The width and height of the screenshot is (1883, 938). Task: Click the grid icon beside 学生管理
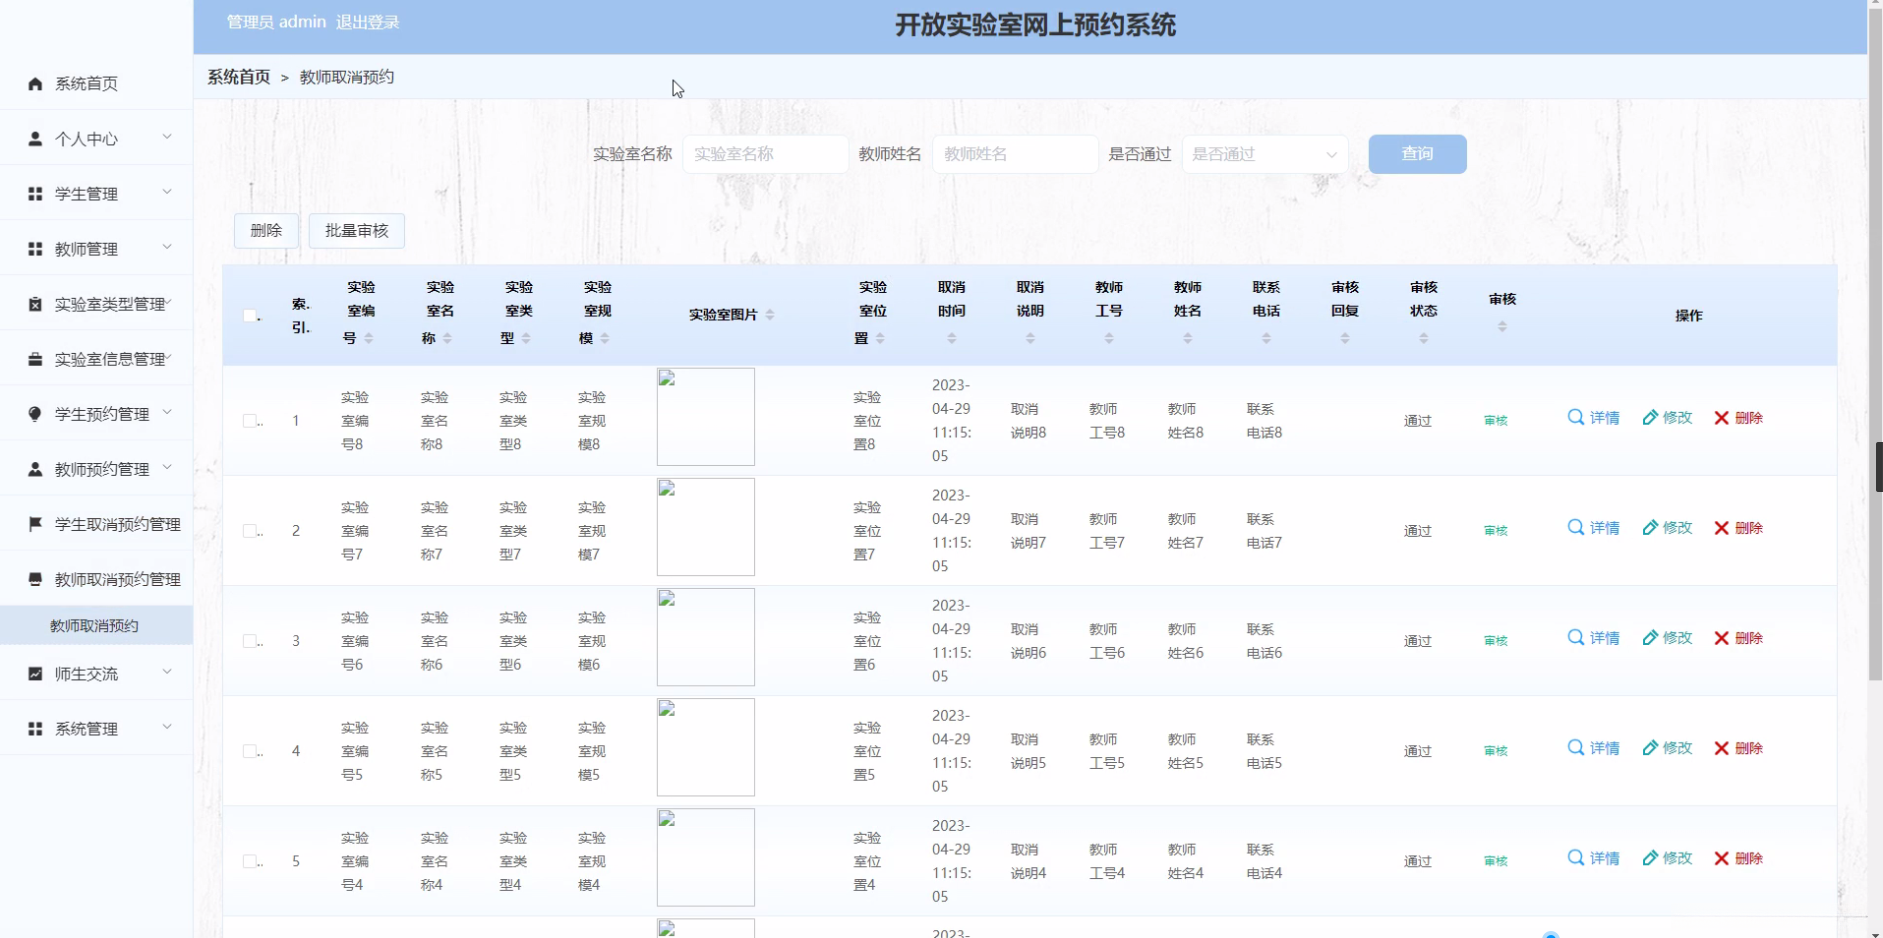35,194
